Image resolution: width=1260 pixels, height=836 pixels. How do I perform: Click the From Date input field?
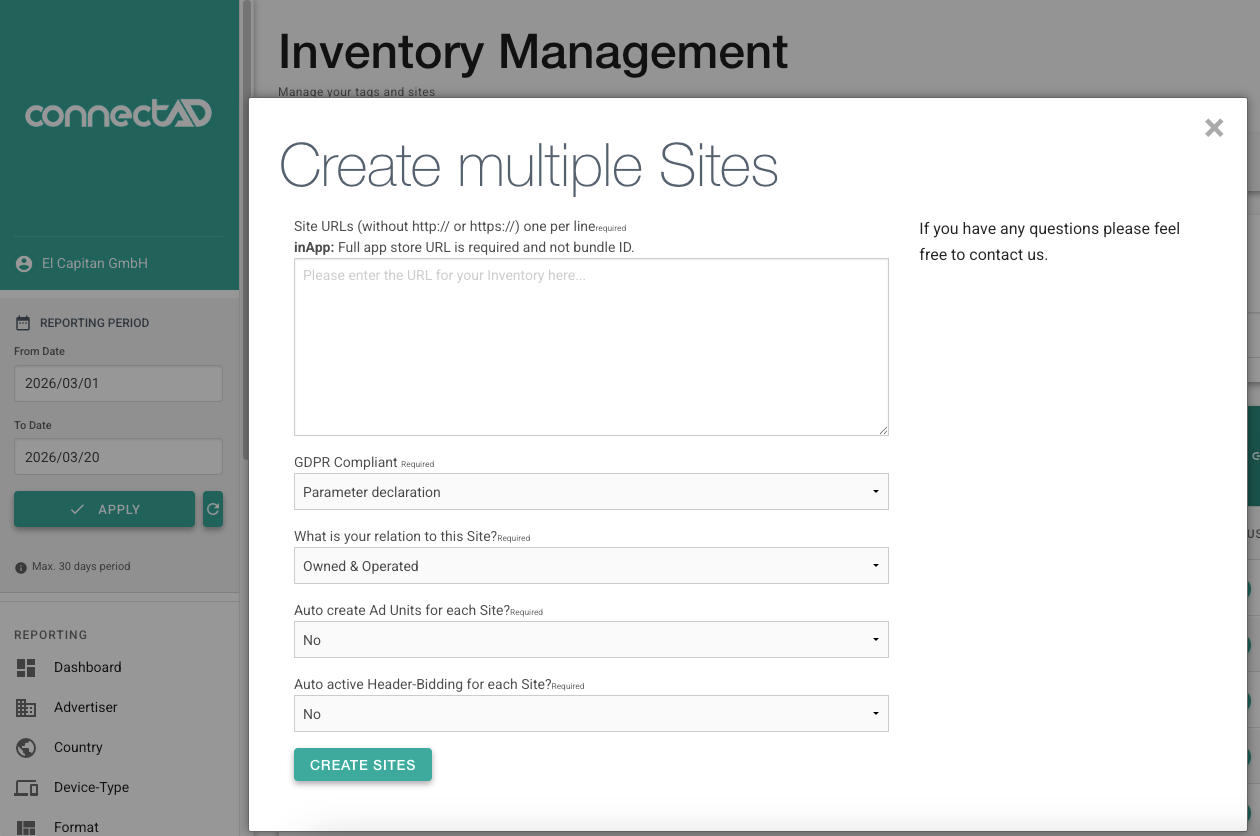118,384
